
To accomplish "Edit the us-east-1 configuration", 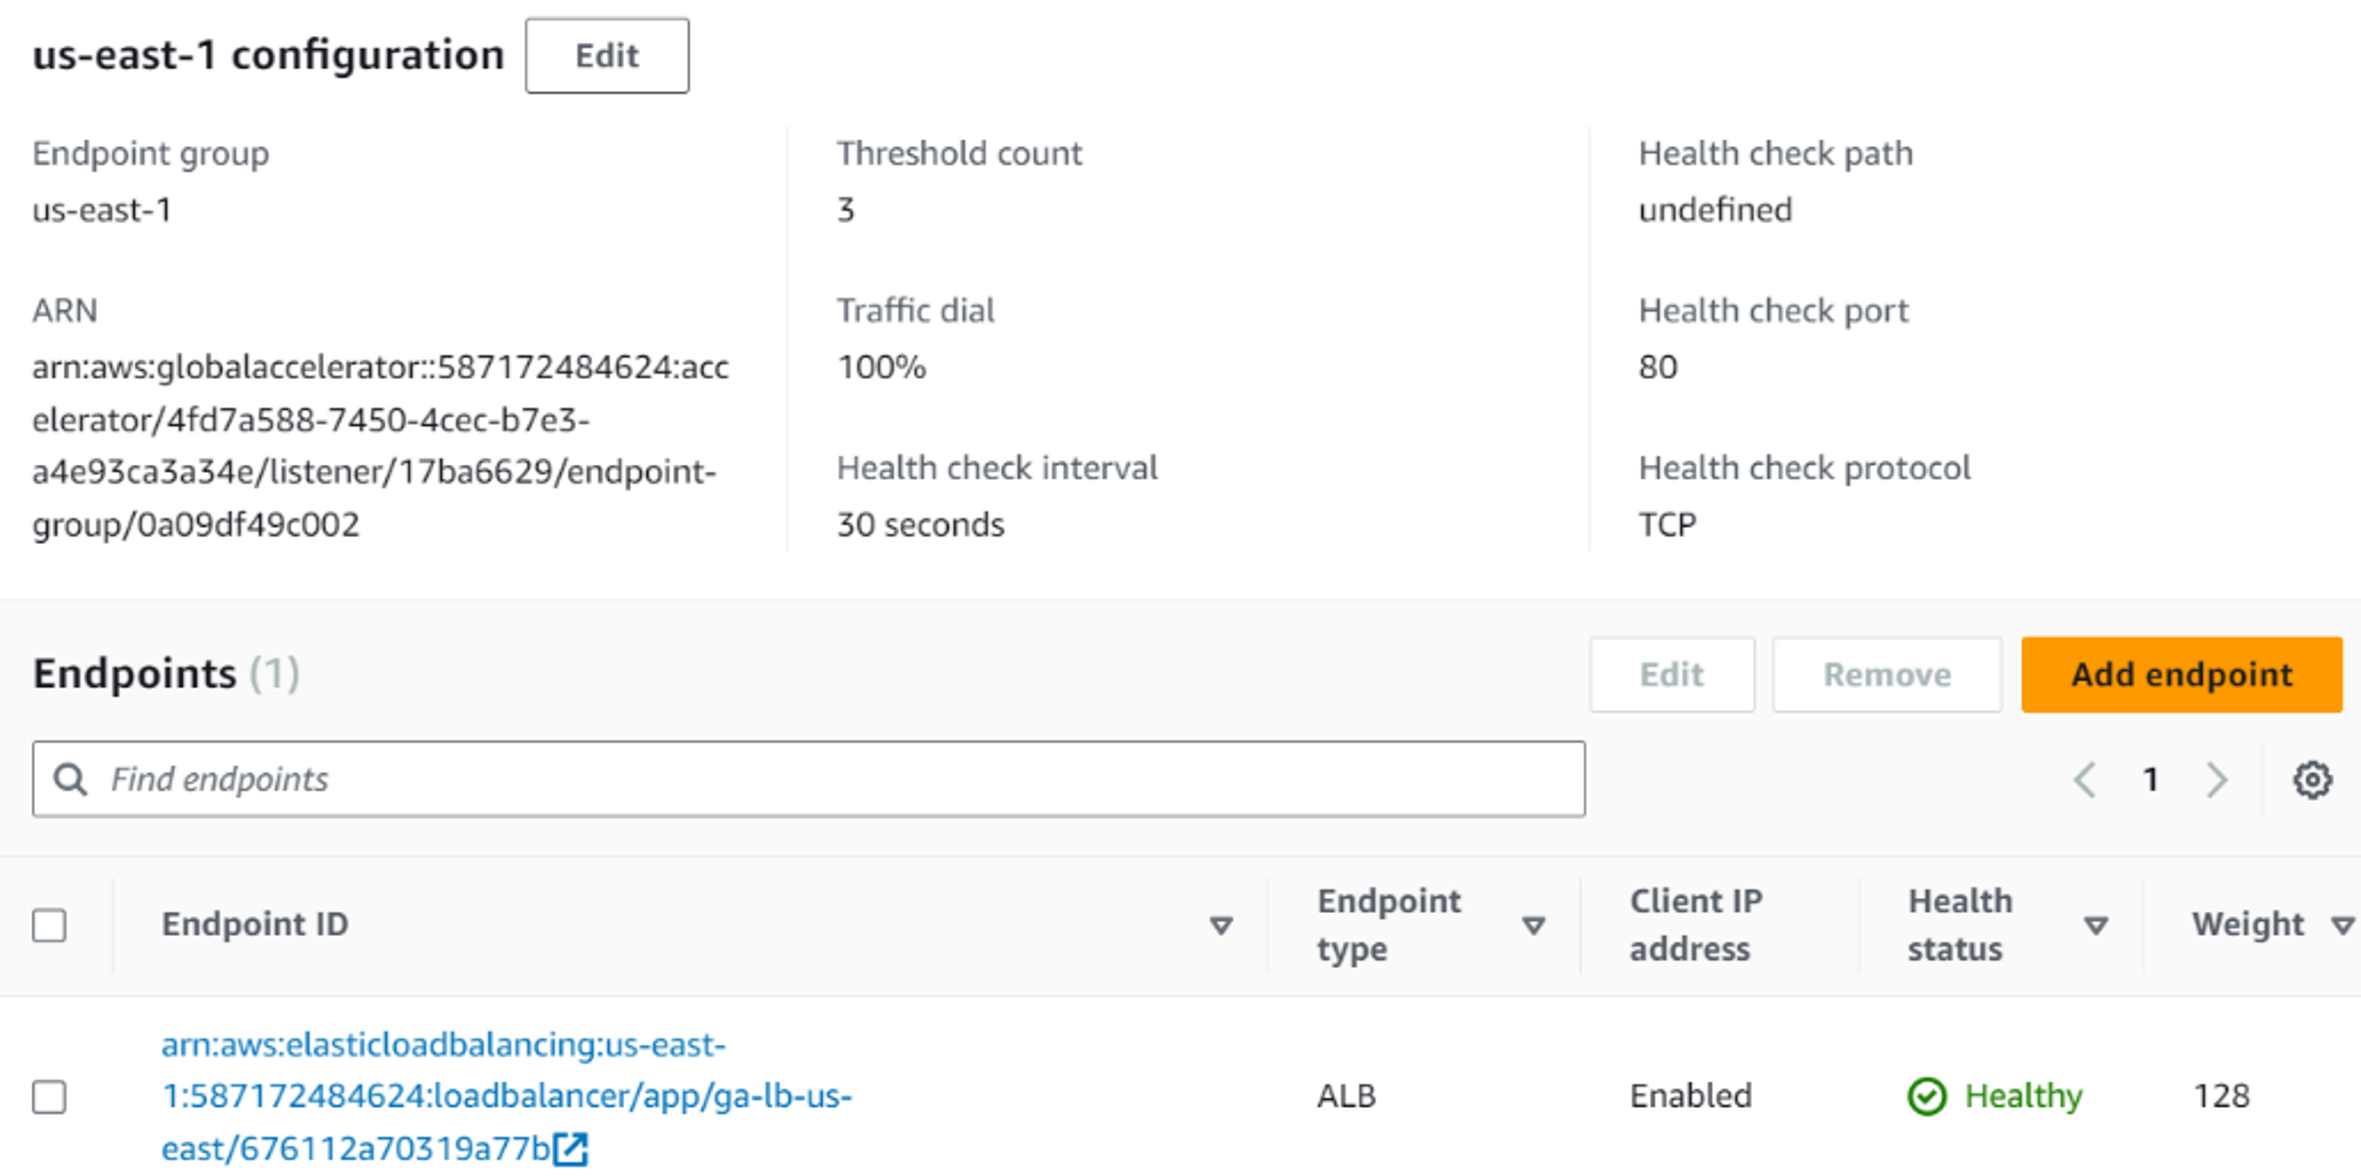I will (x=607, y=56).
